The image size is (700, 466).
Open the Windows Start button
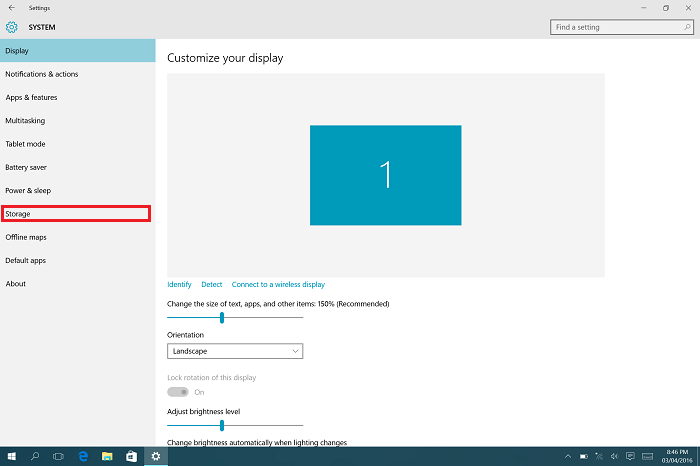click(x=12, y=456)
